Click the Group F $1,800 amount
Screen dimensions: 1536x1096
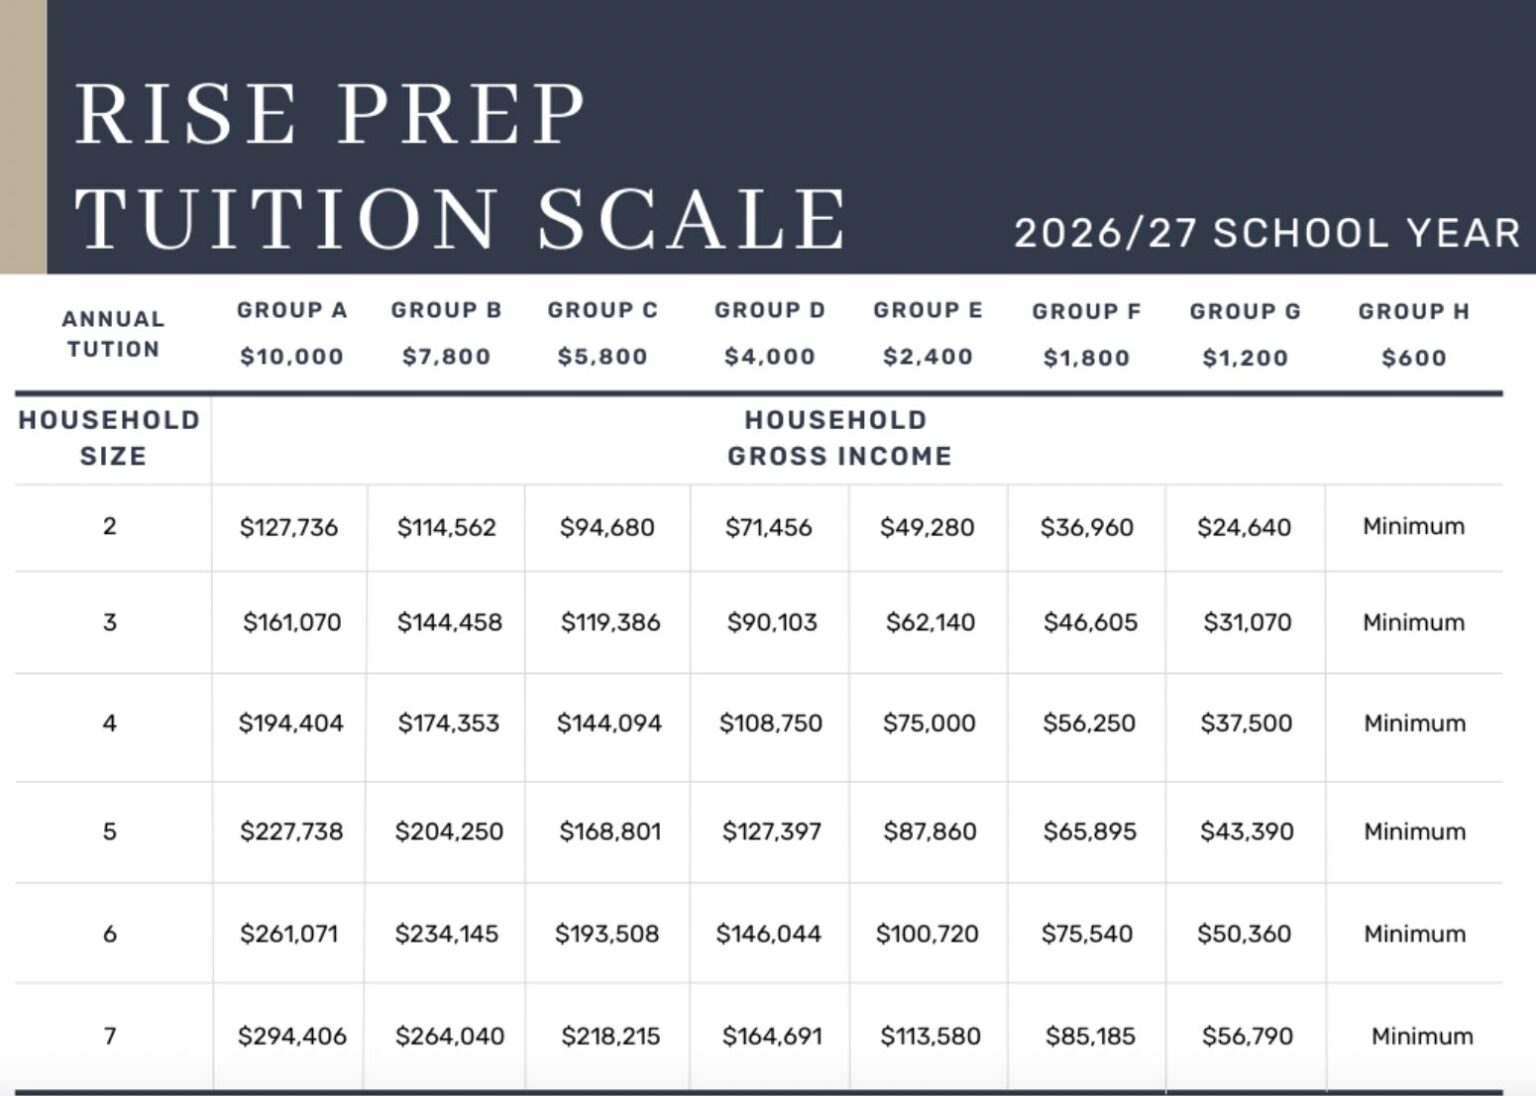tap(1086, 358)
